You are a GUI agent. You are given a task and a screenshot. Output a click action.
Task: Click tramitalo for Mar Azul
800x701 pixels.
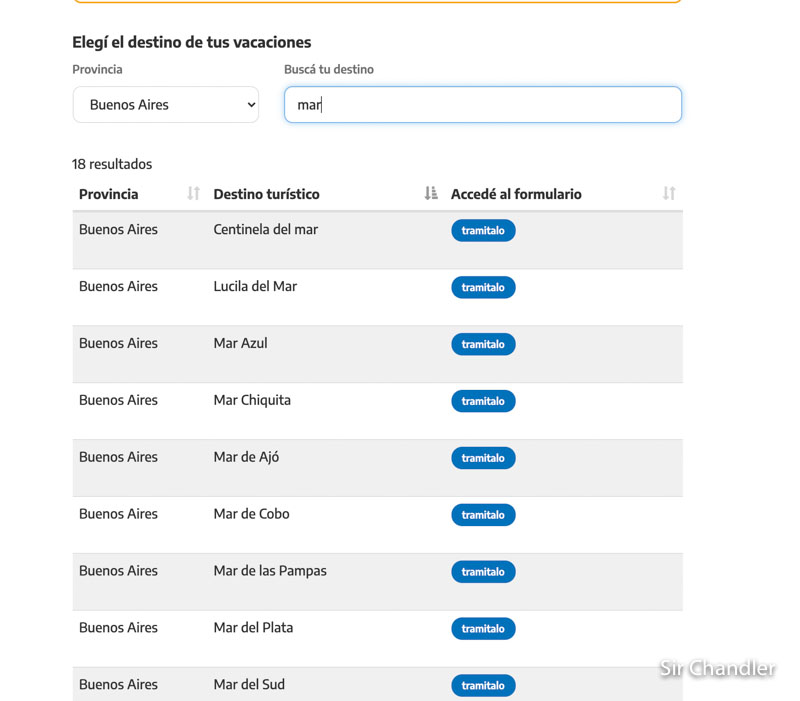(x=483, y=344)
